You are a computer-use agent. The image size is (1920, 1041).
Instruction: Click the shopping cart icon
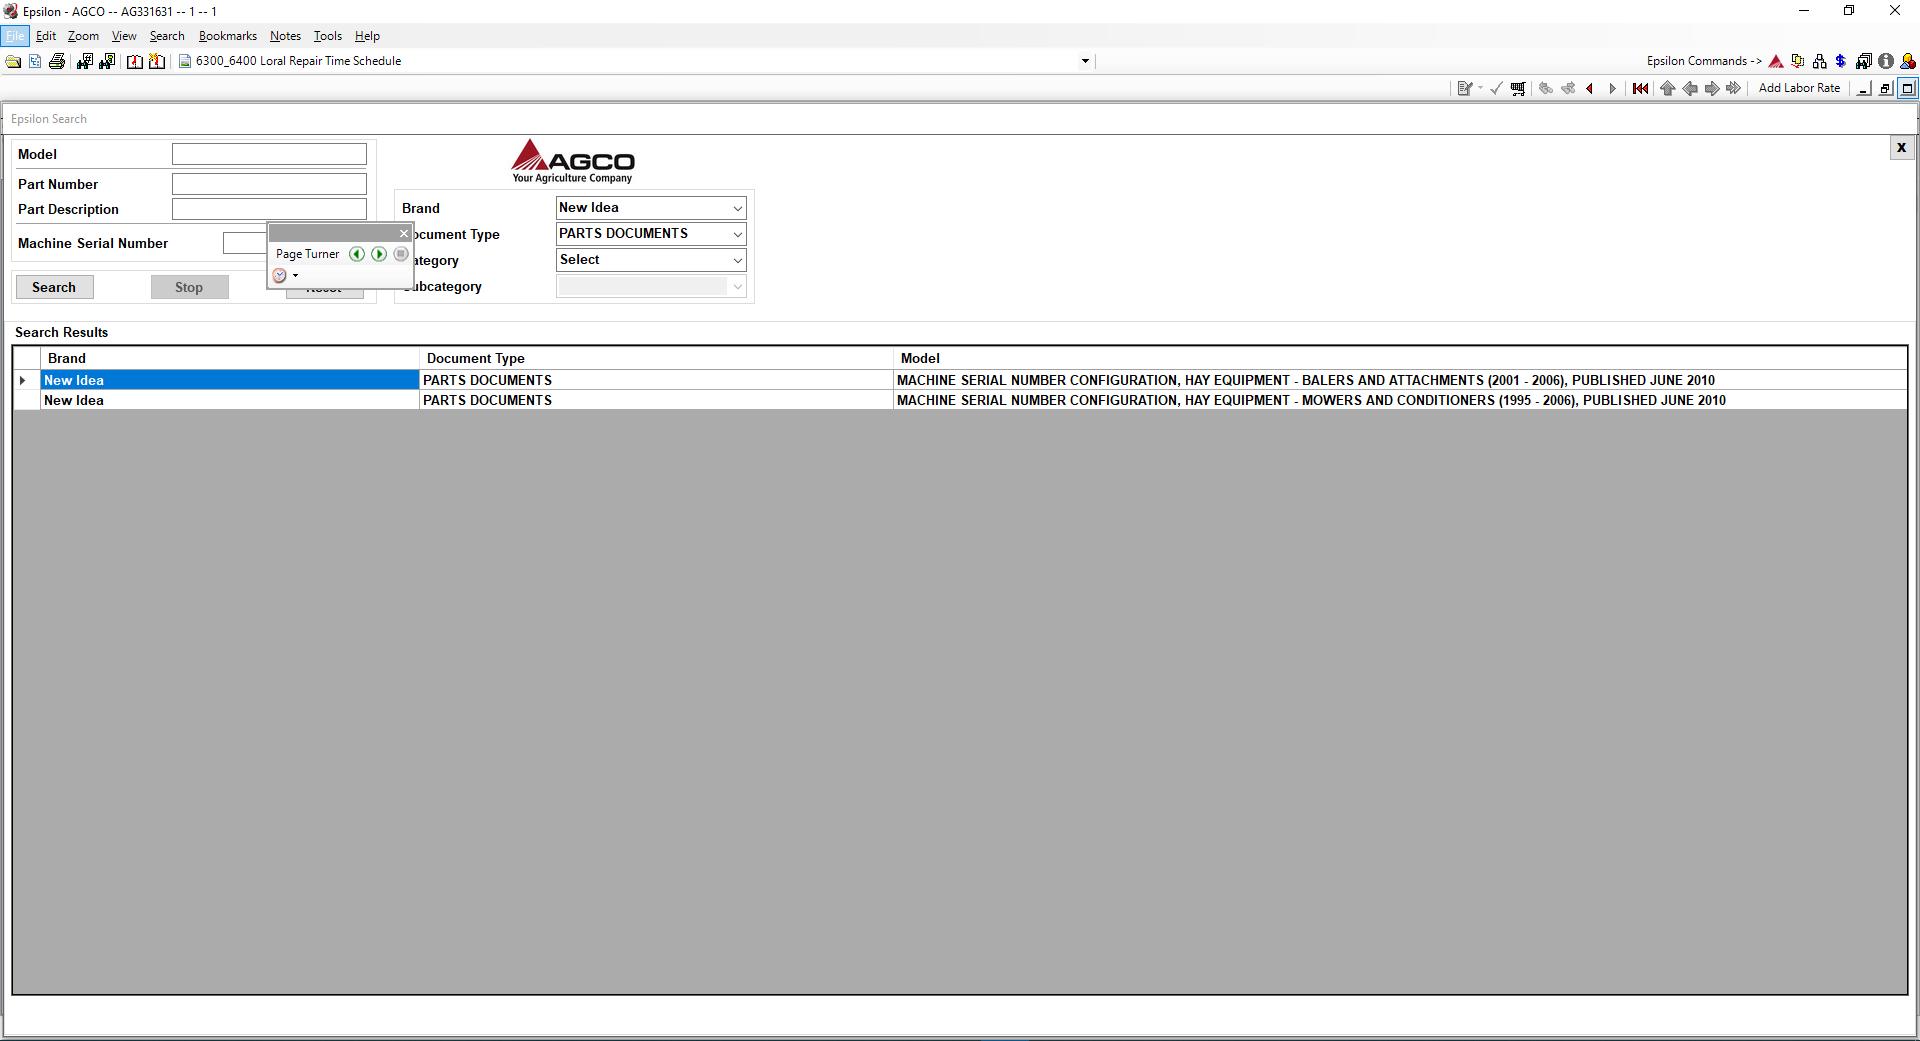[1518, 89]
